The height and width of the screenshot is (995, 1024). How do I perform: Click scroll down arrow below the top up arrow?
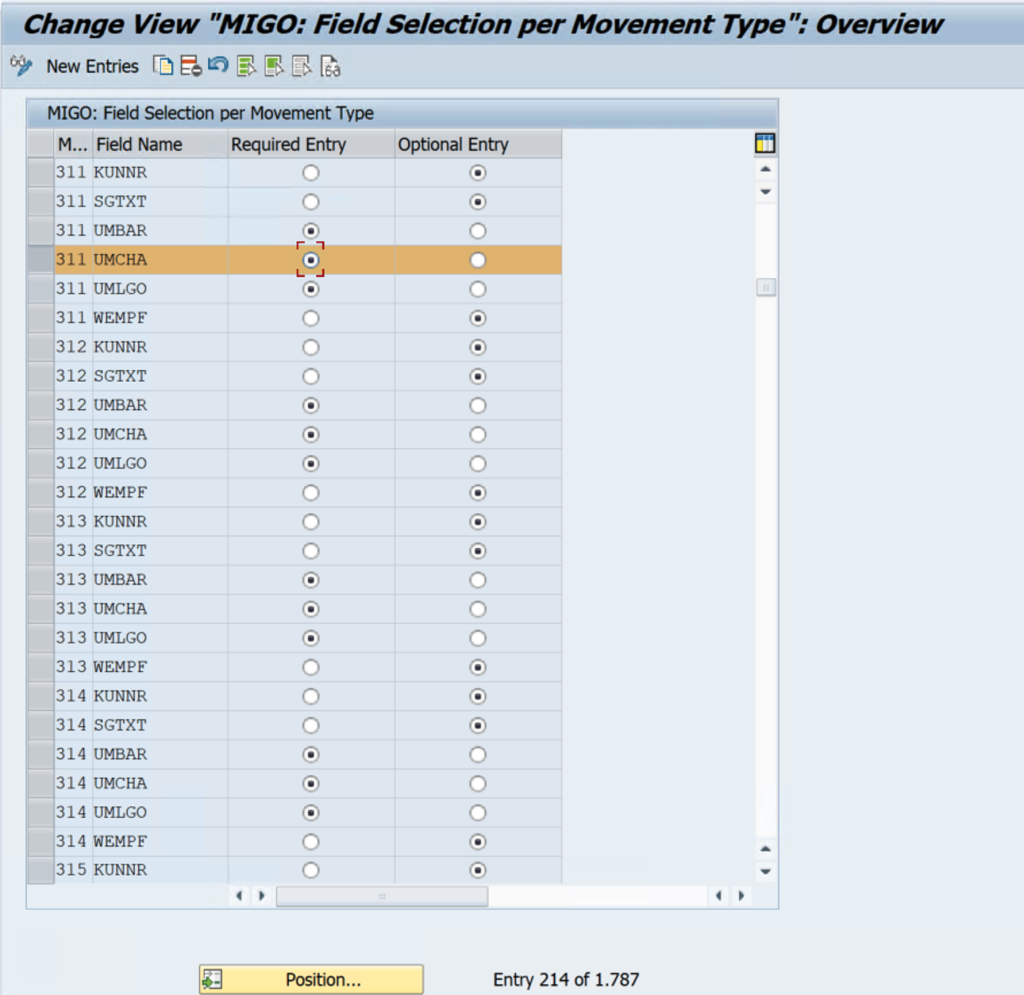coord(766,192)
